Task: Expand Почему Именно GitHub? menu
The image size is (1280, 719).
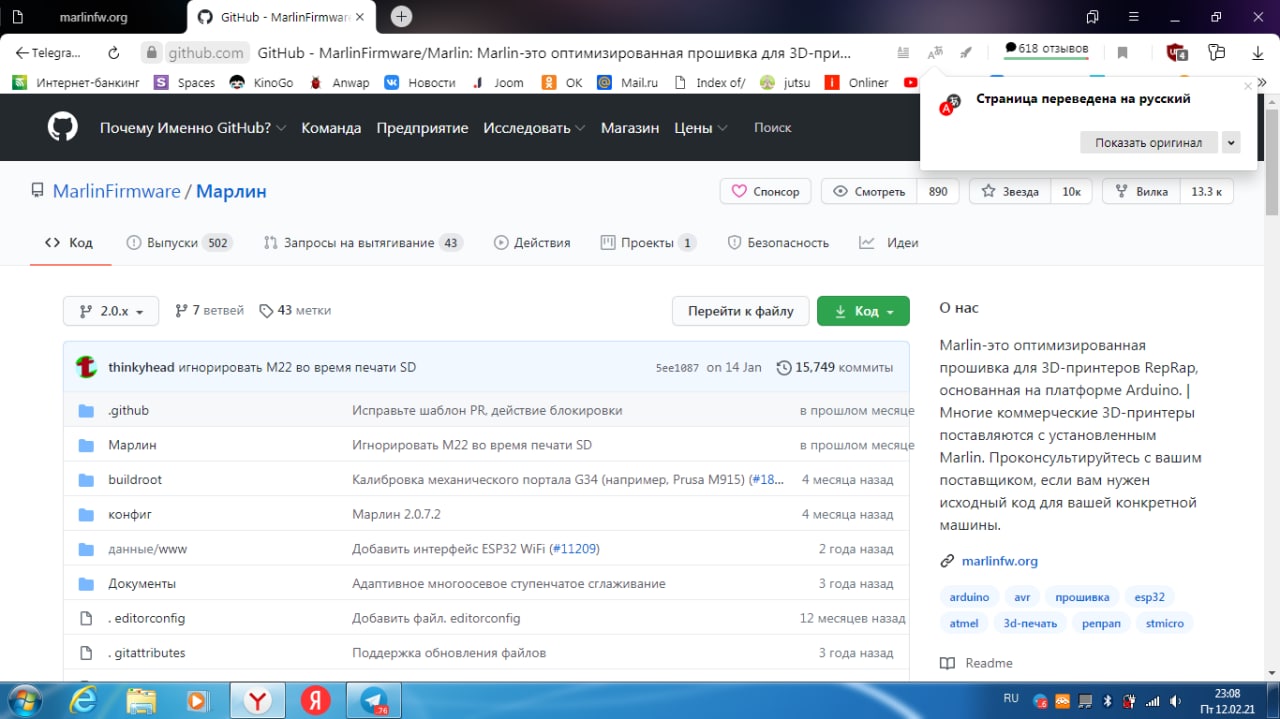Action: pos(193,128)
